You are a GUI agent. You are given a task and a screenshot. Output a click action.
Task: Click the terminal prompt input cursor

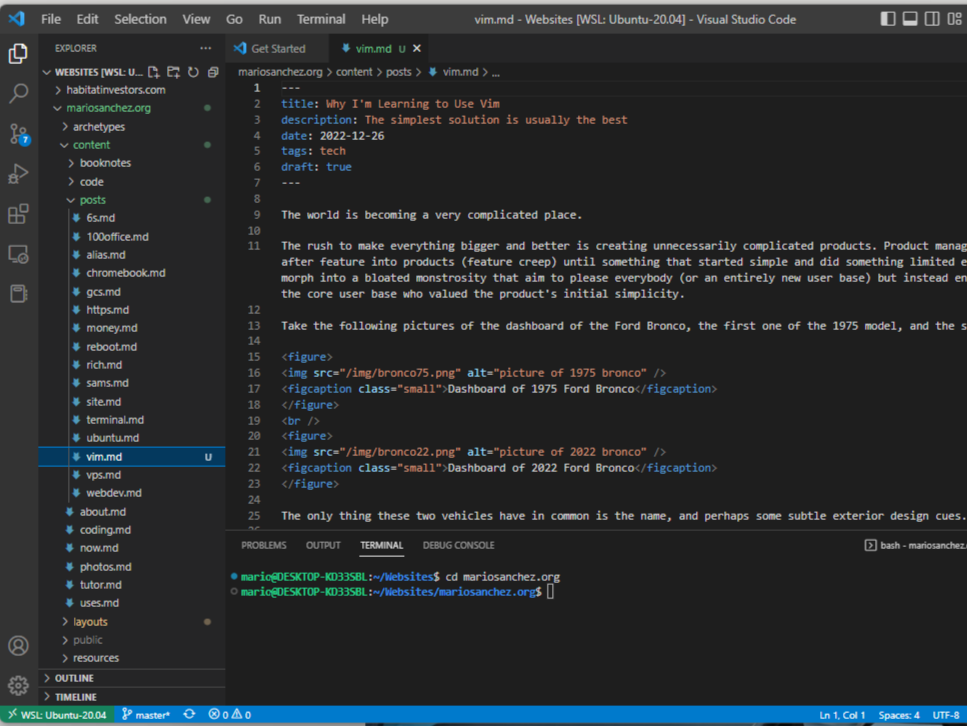(550, 592)
